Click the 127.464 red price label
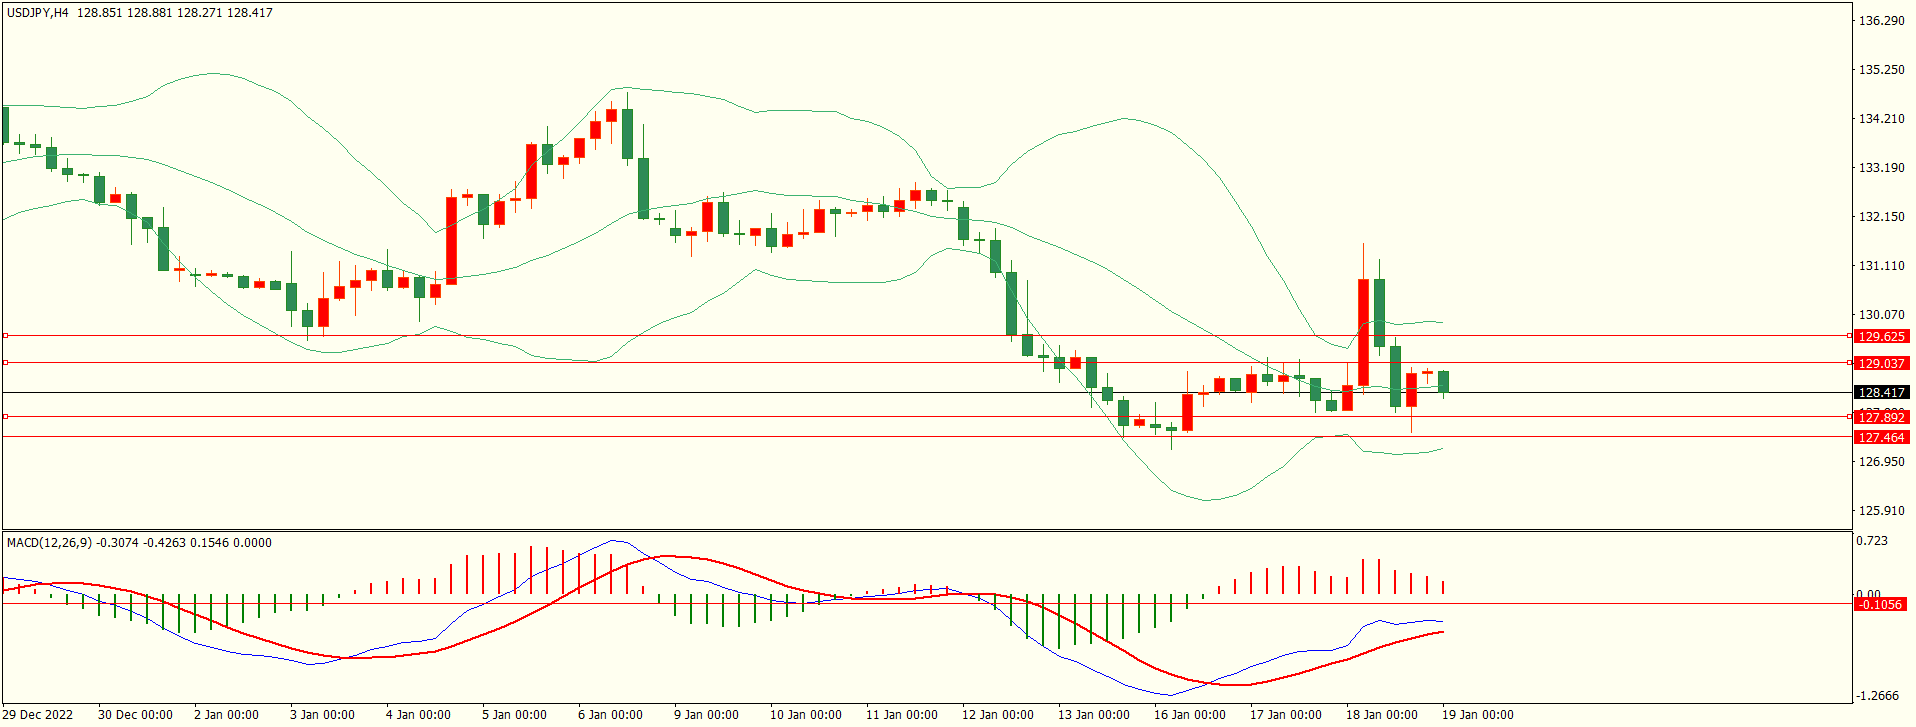 click(1881, 438)
